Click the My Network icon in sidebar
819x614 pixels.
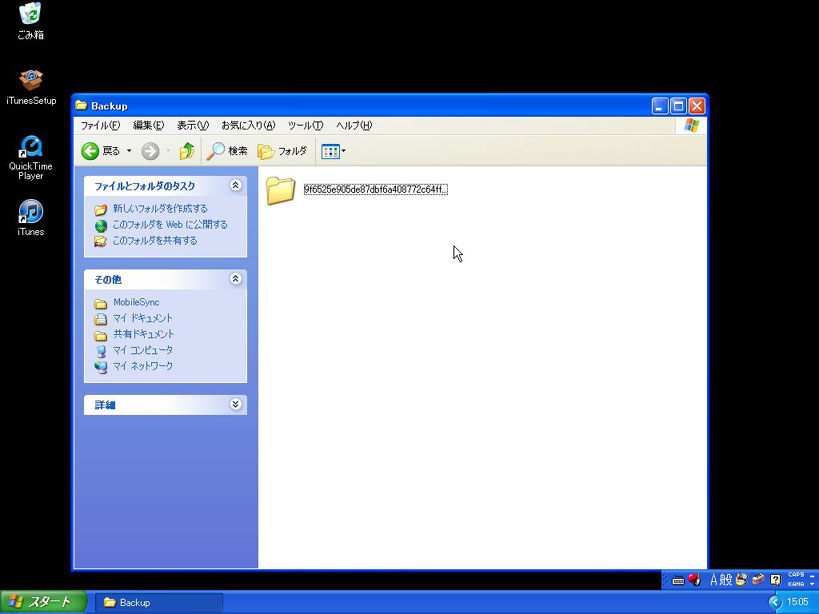pos(100,367)
